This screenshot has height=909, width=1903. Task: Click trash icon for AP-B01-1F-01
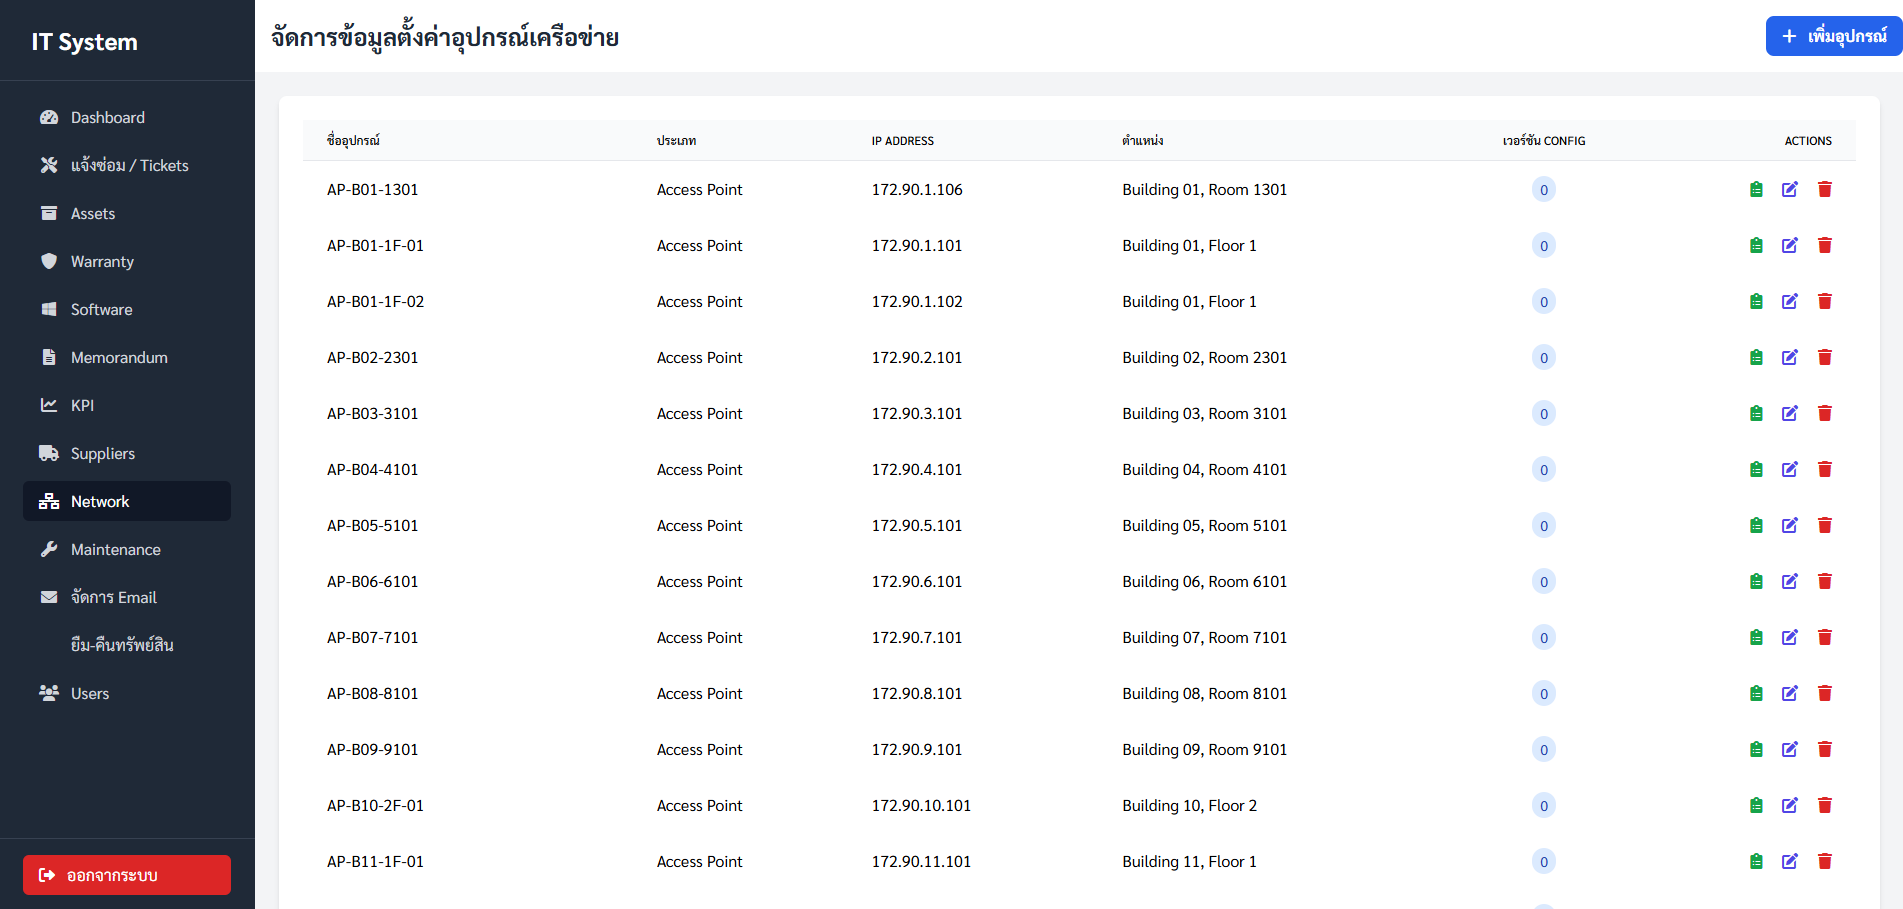[1825, 245]
